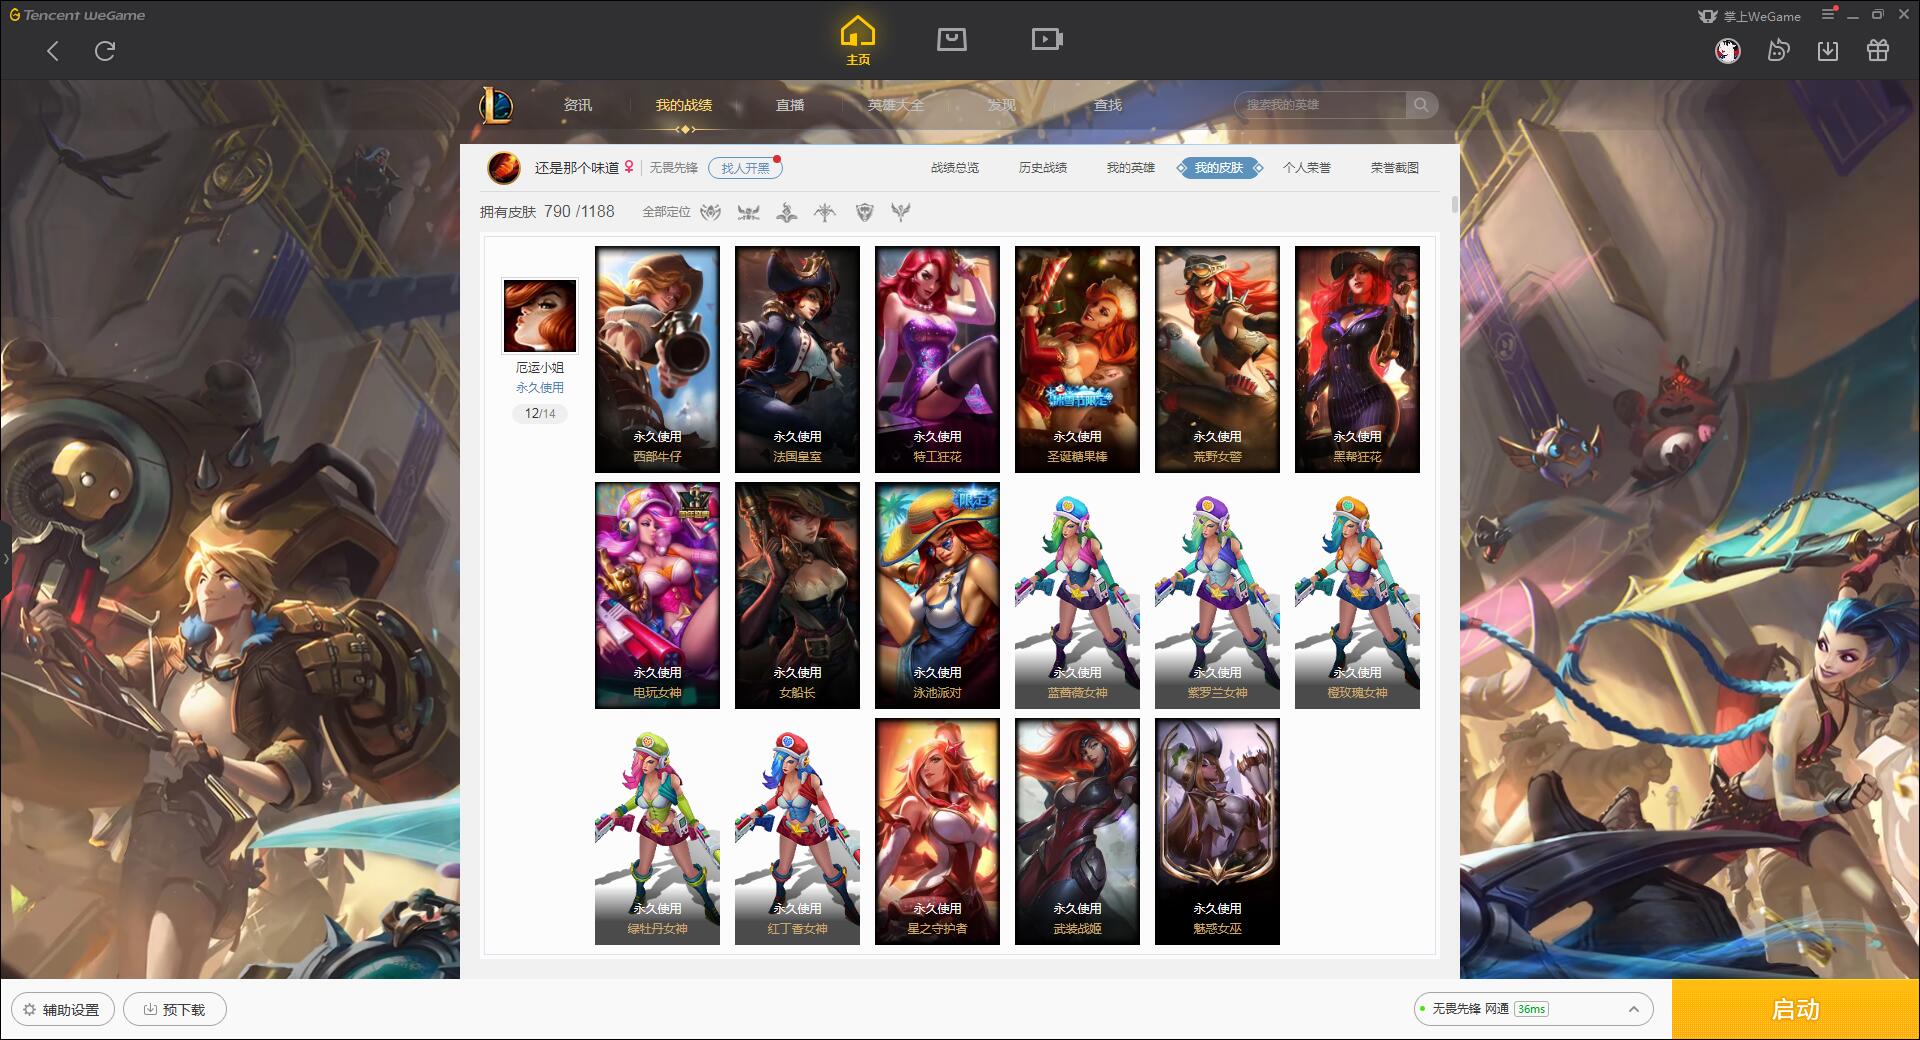
Task: Open the 荒野女警 skin card
Action: (1217, 359)
